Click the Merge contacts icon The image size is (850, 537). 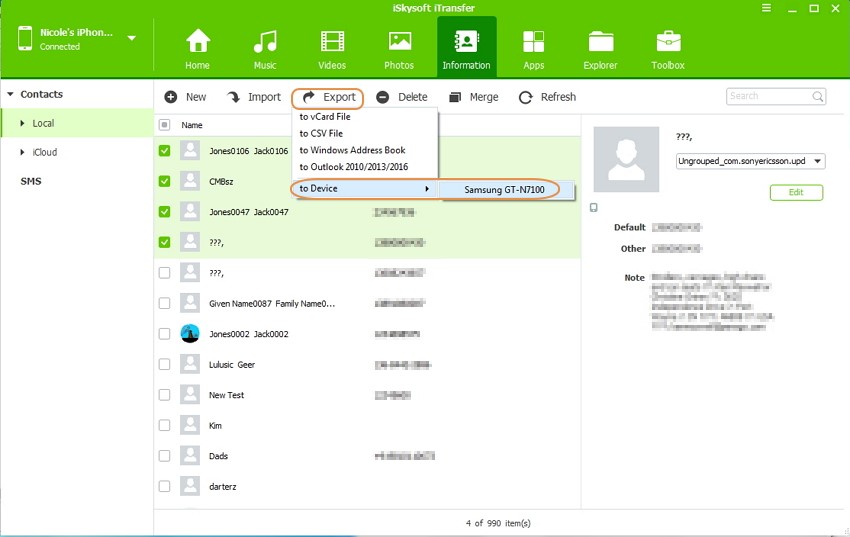point(455,97)
